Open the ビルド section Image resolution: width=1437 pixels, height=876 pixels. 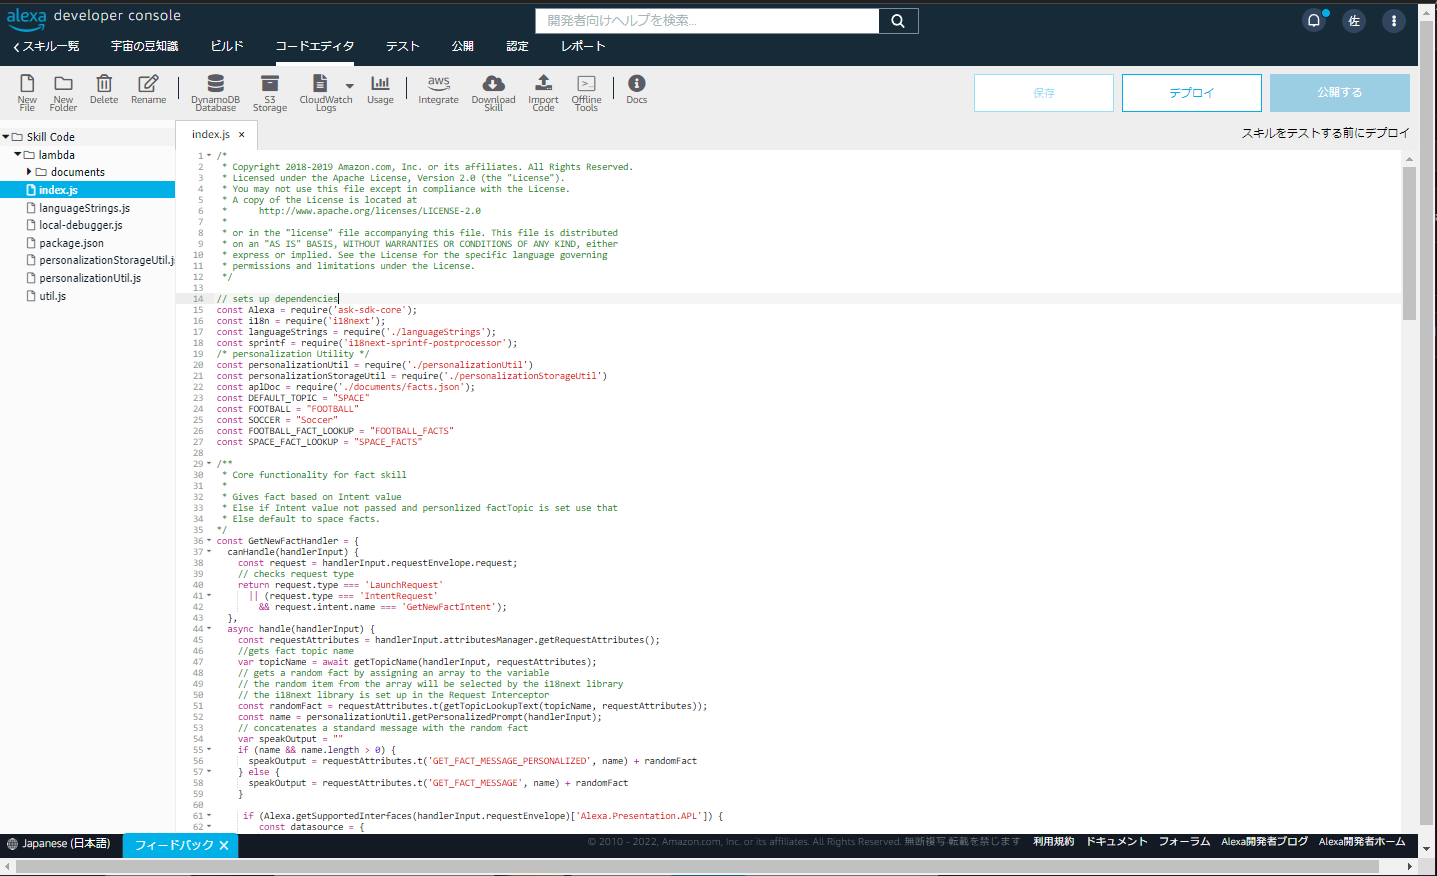click(x=227, y=45)
